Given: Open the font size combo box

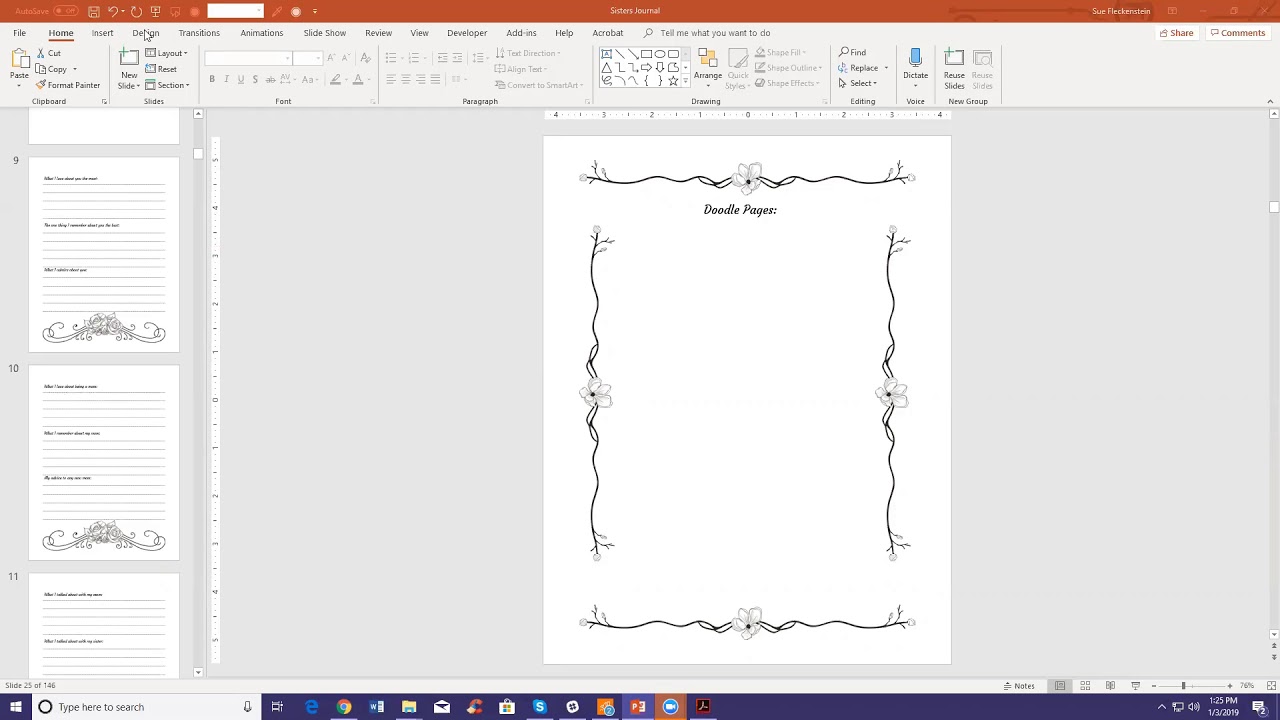Looking at the screenshot, I should [306, 58].
